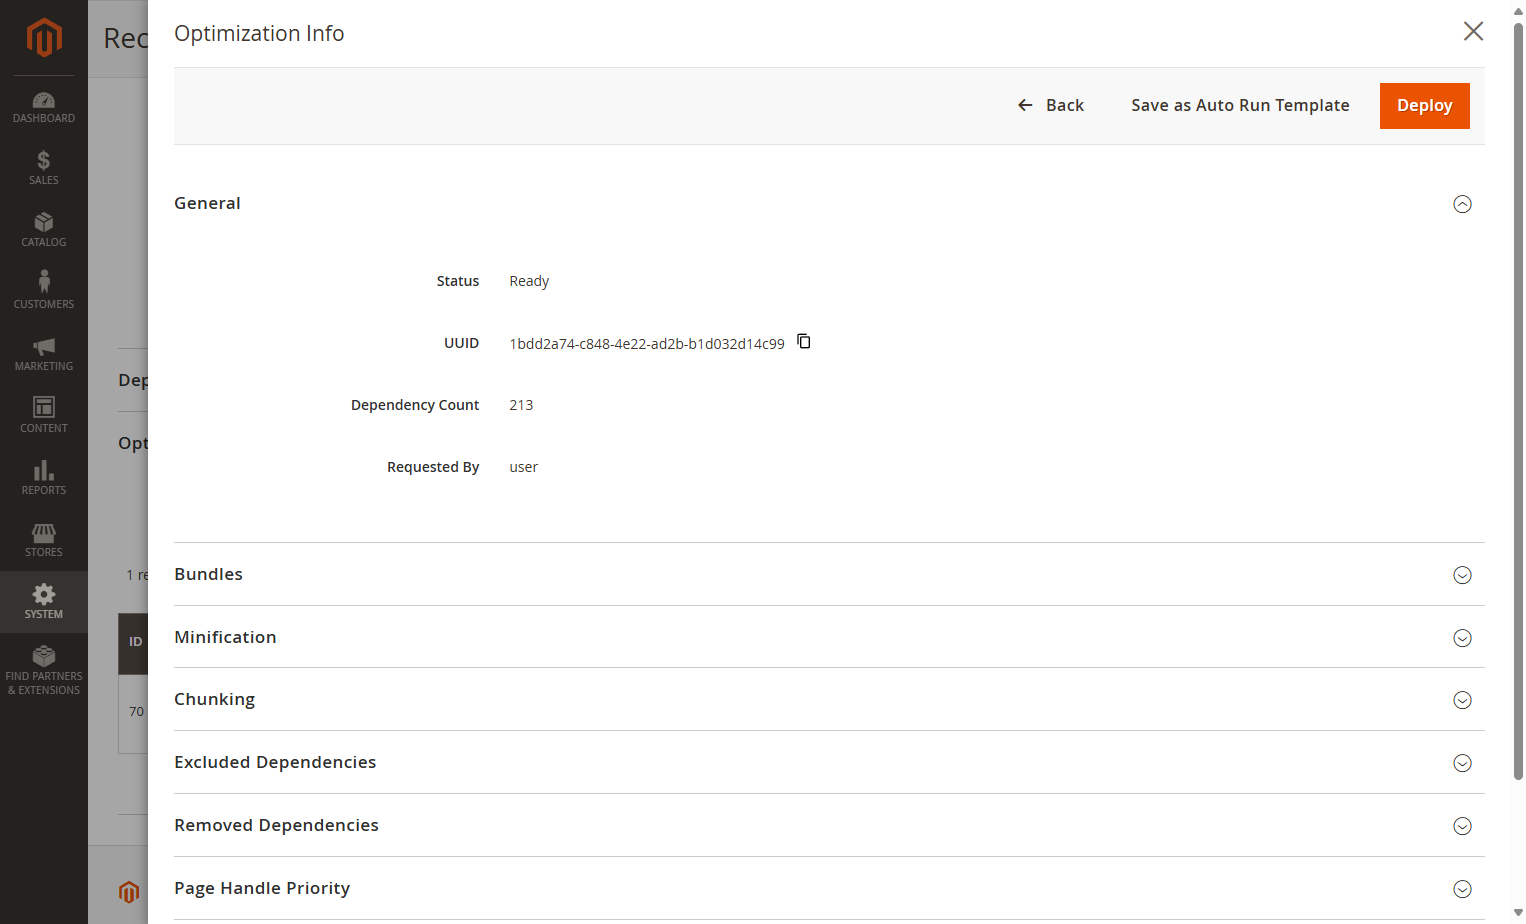Open the Marketing menu in sidebar

coord(44,354)
